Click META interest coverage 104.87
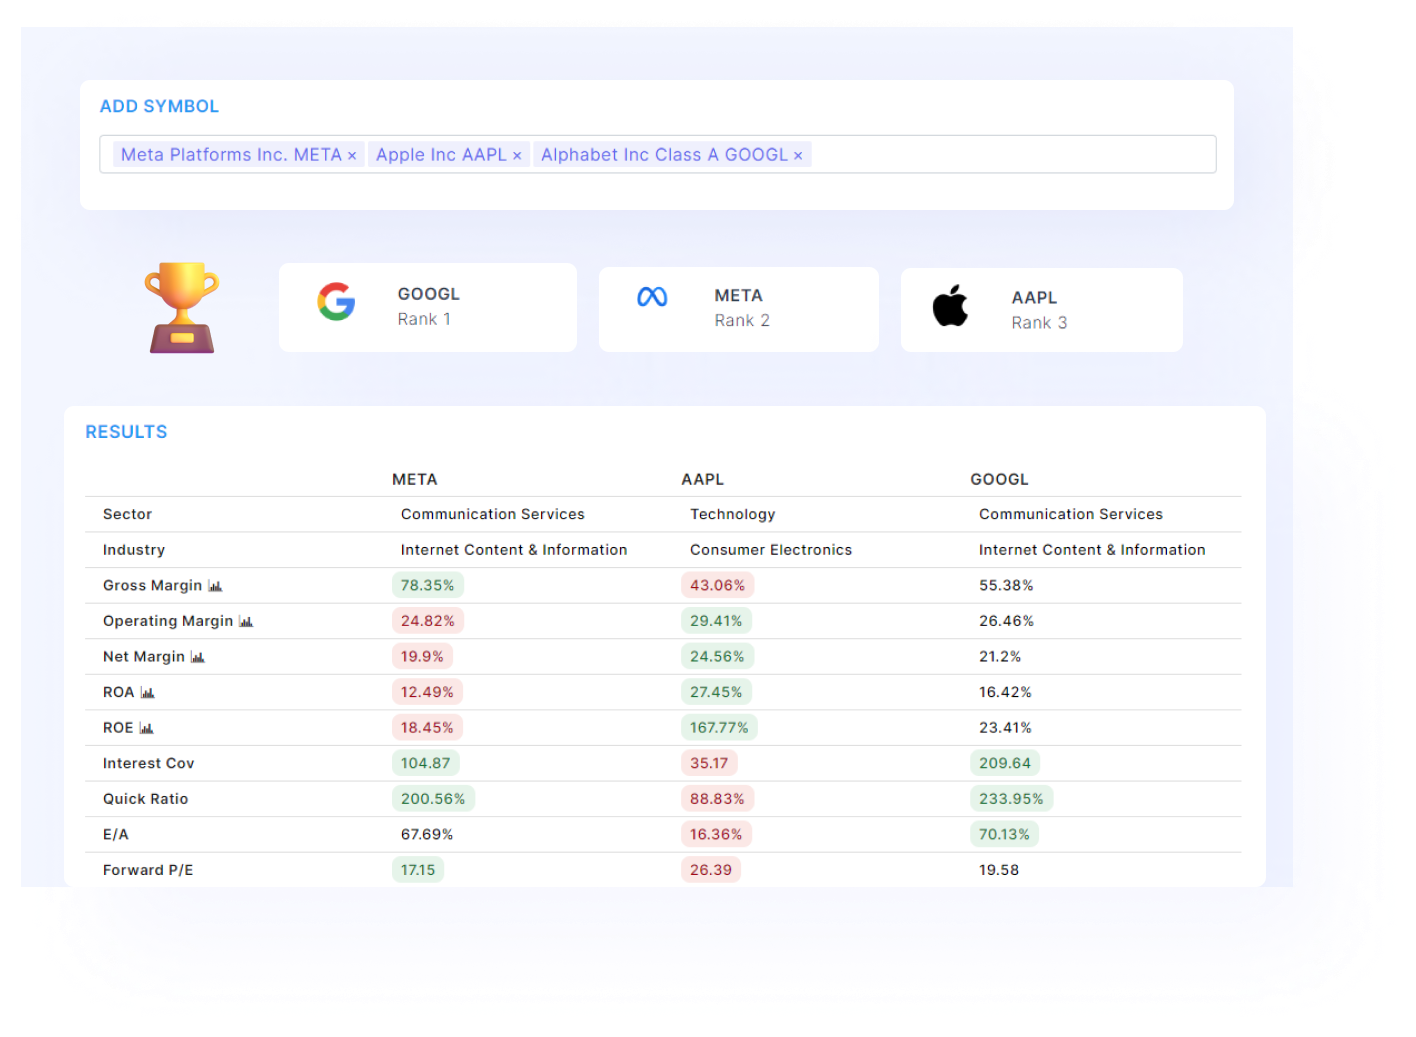 click(426, 763)
